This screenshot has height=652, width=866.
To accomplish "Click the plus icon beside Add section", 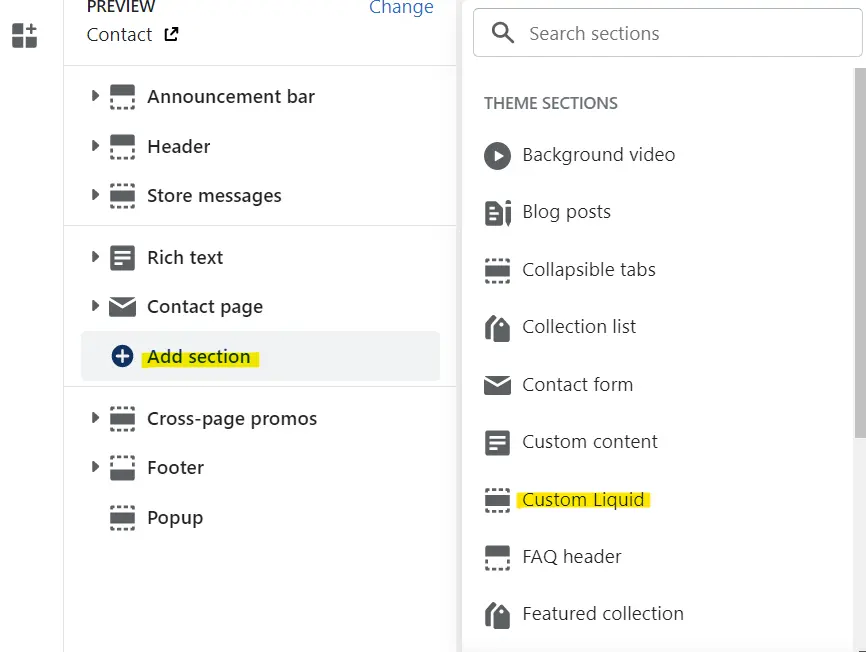I will [122, 357].
